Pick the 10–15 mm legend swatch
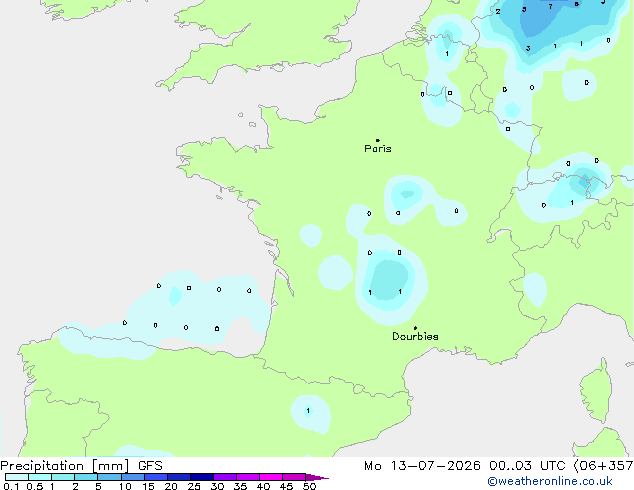Screen dimensions: 634x490 pos(133,477)
